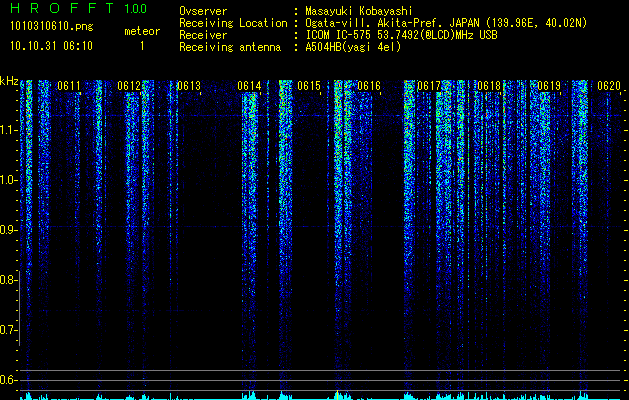Click the kHz axis unit label
This screenshot has height=400, width=629.
9,81
